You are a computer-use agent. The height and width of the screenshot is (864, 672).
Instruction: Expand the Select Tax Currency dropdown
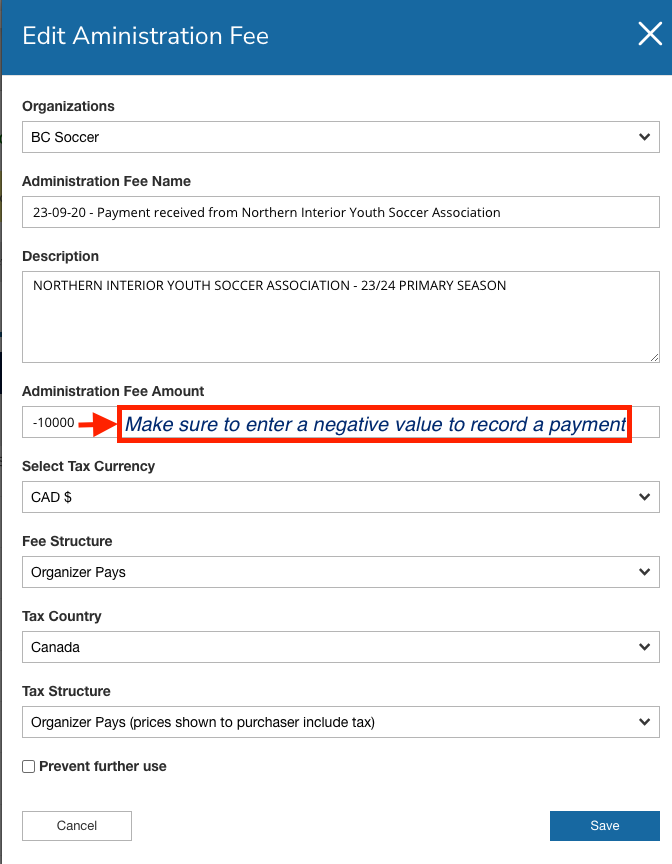click(x=340, y=497)
